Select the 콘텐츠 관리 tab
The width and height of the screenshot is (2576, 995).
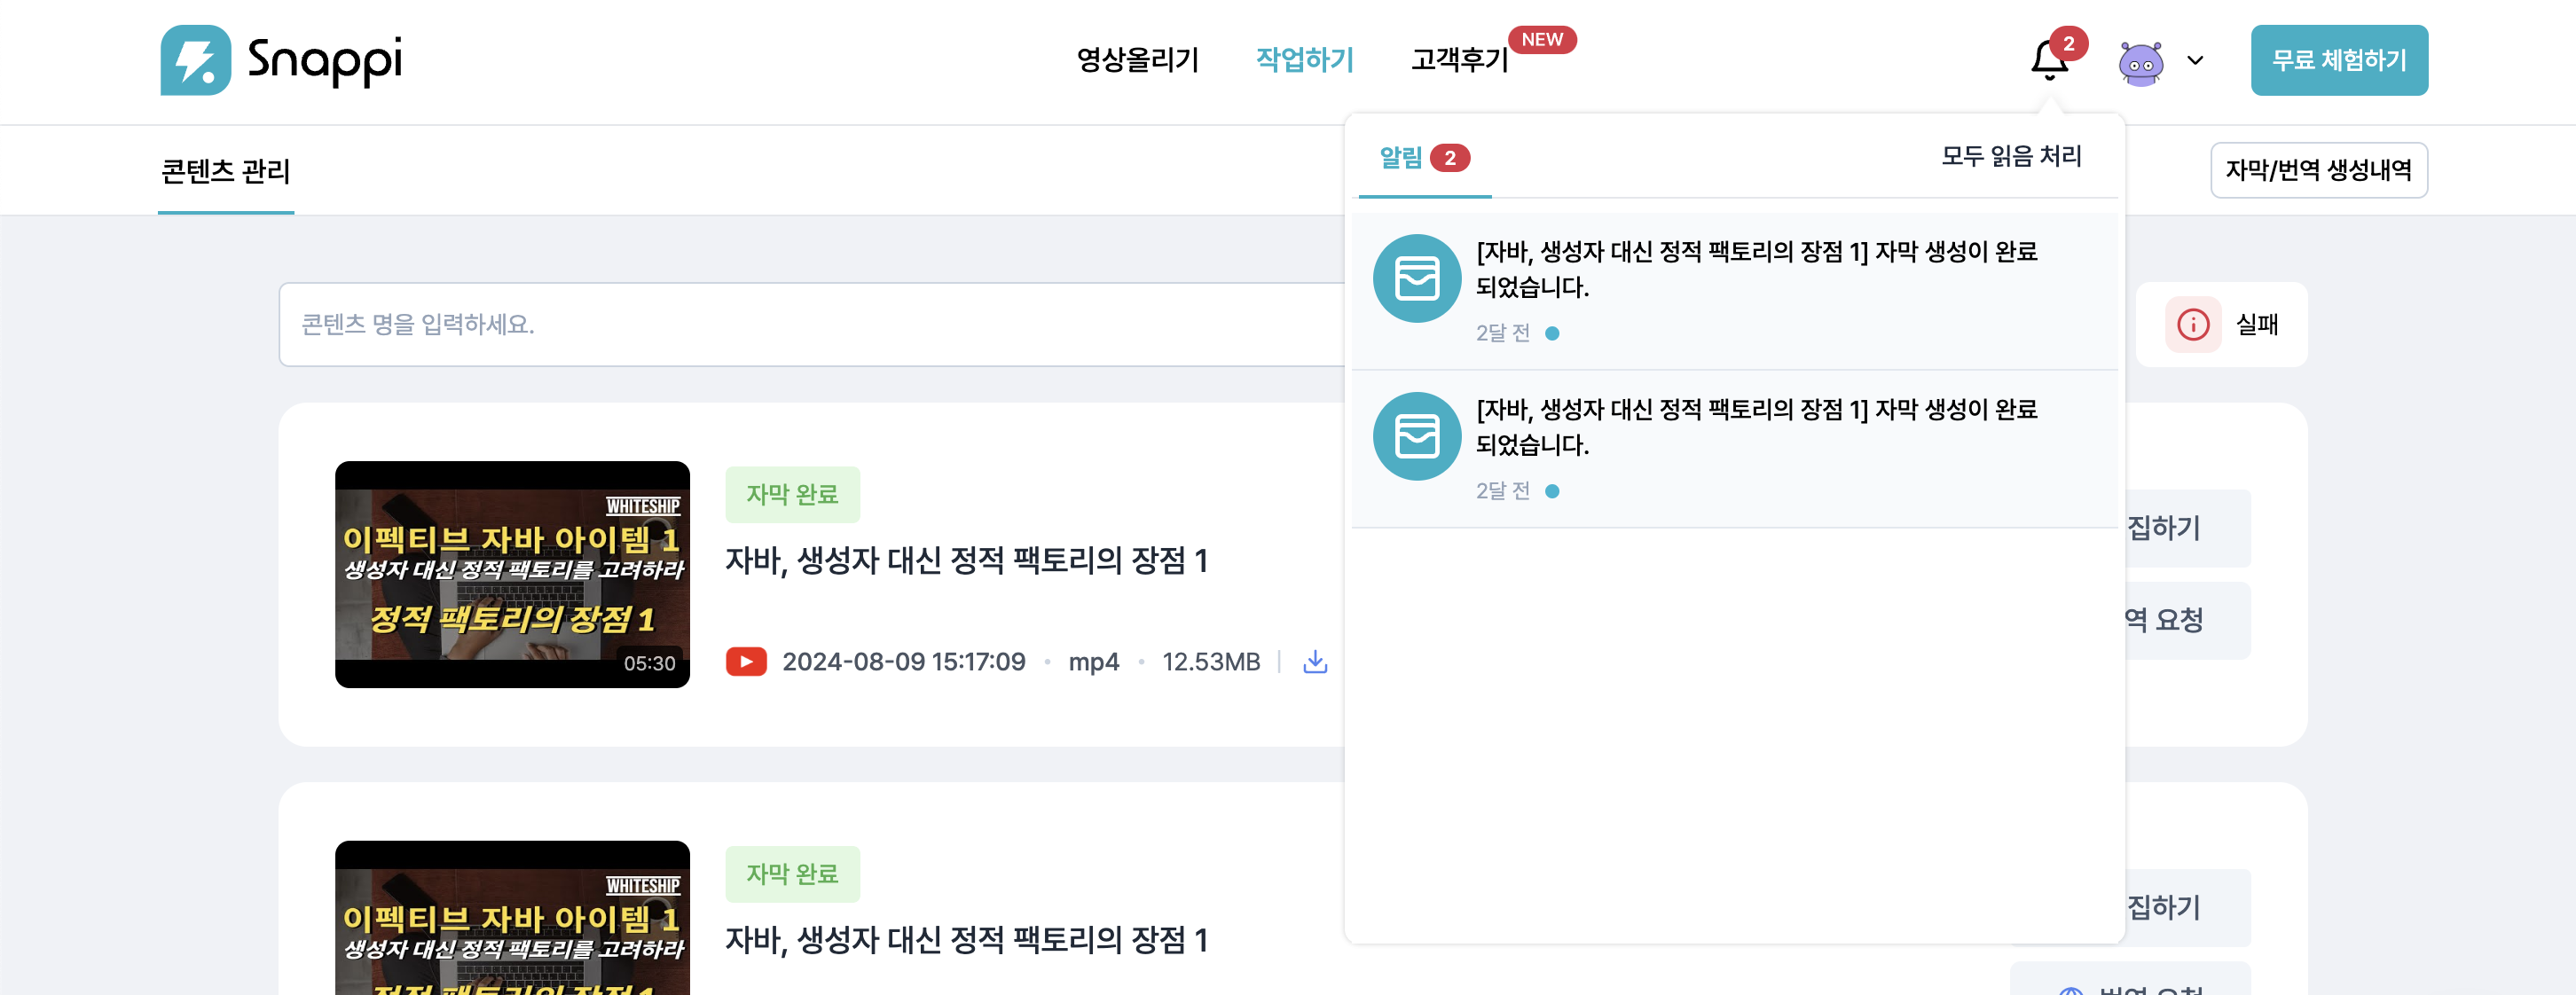coord(226,172)
